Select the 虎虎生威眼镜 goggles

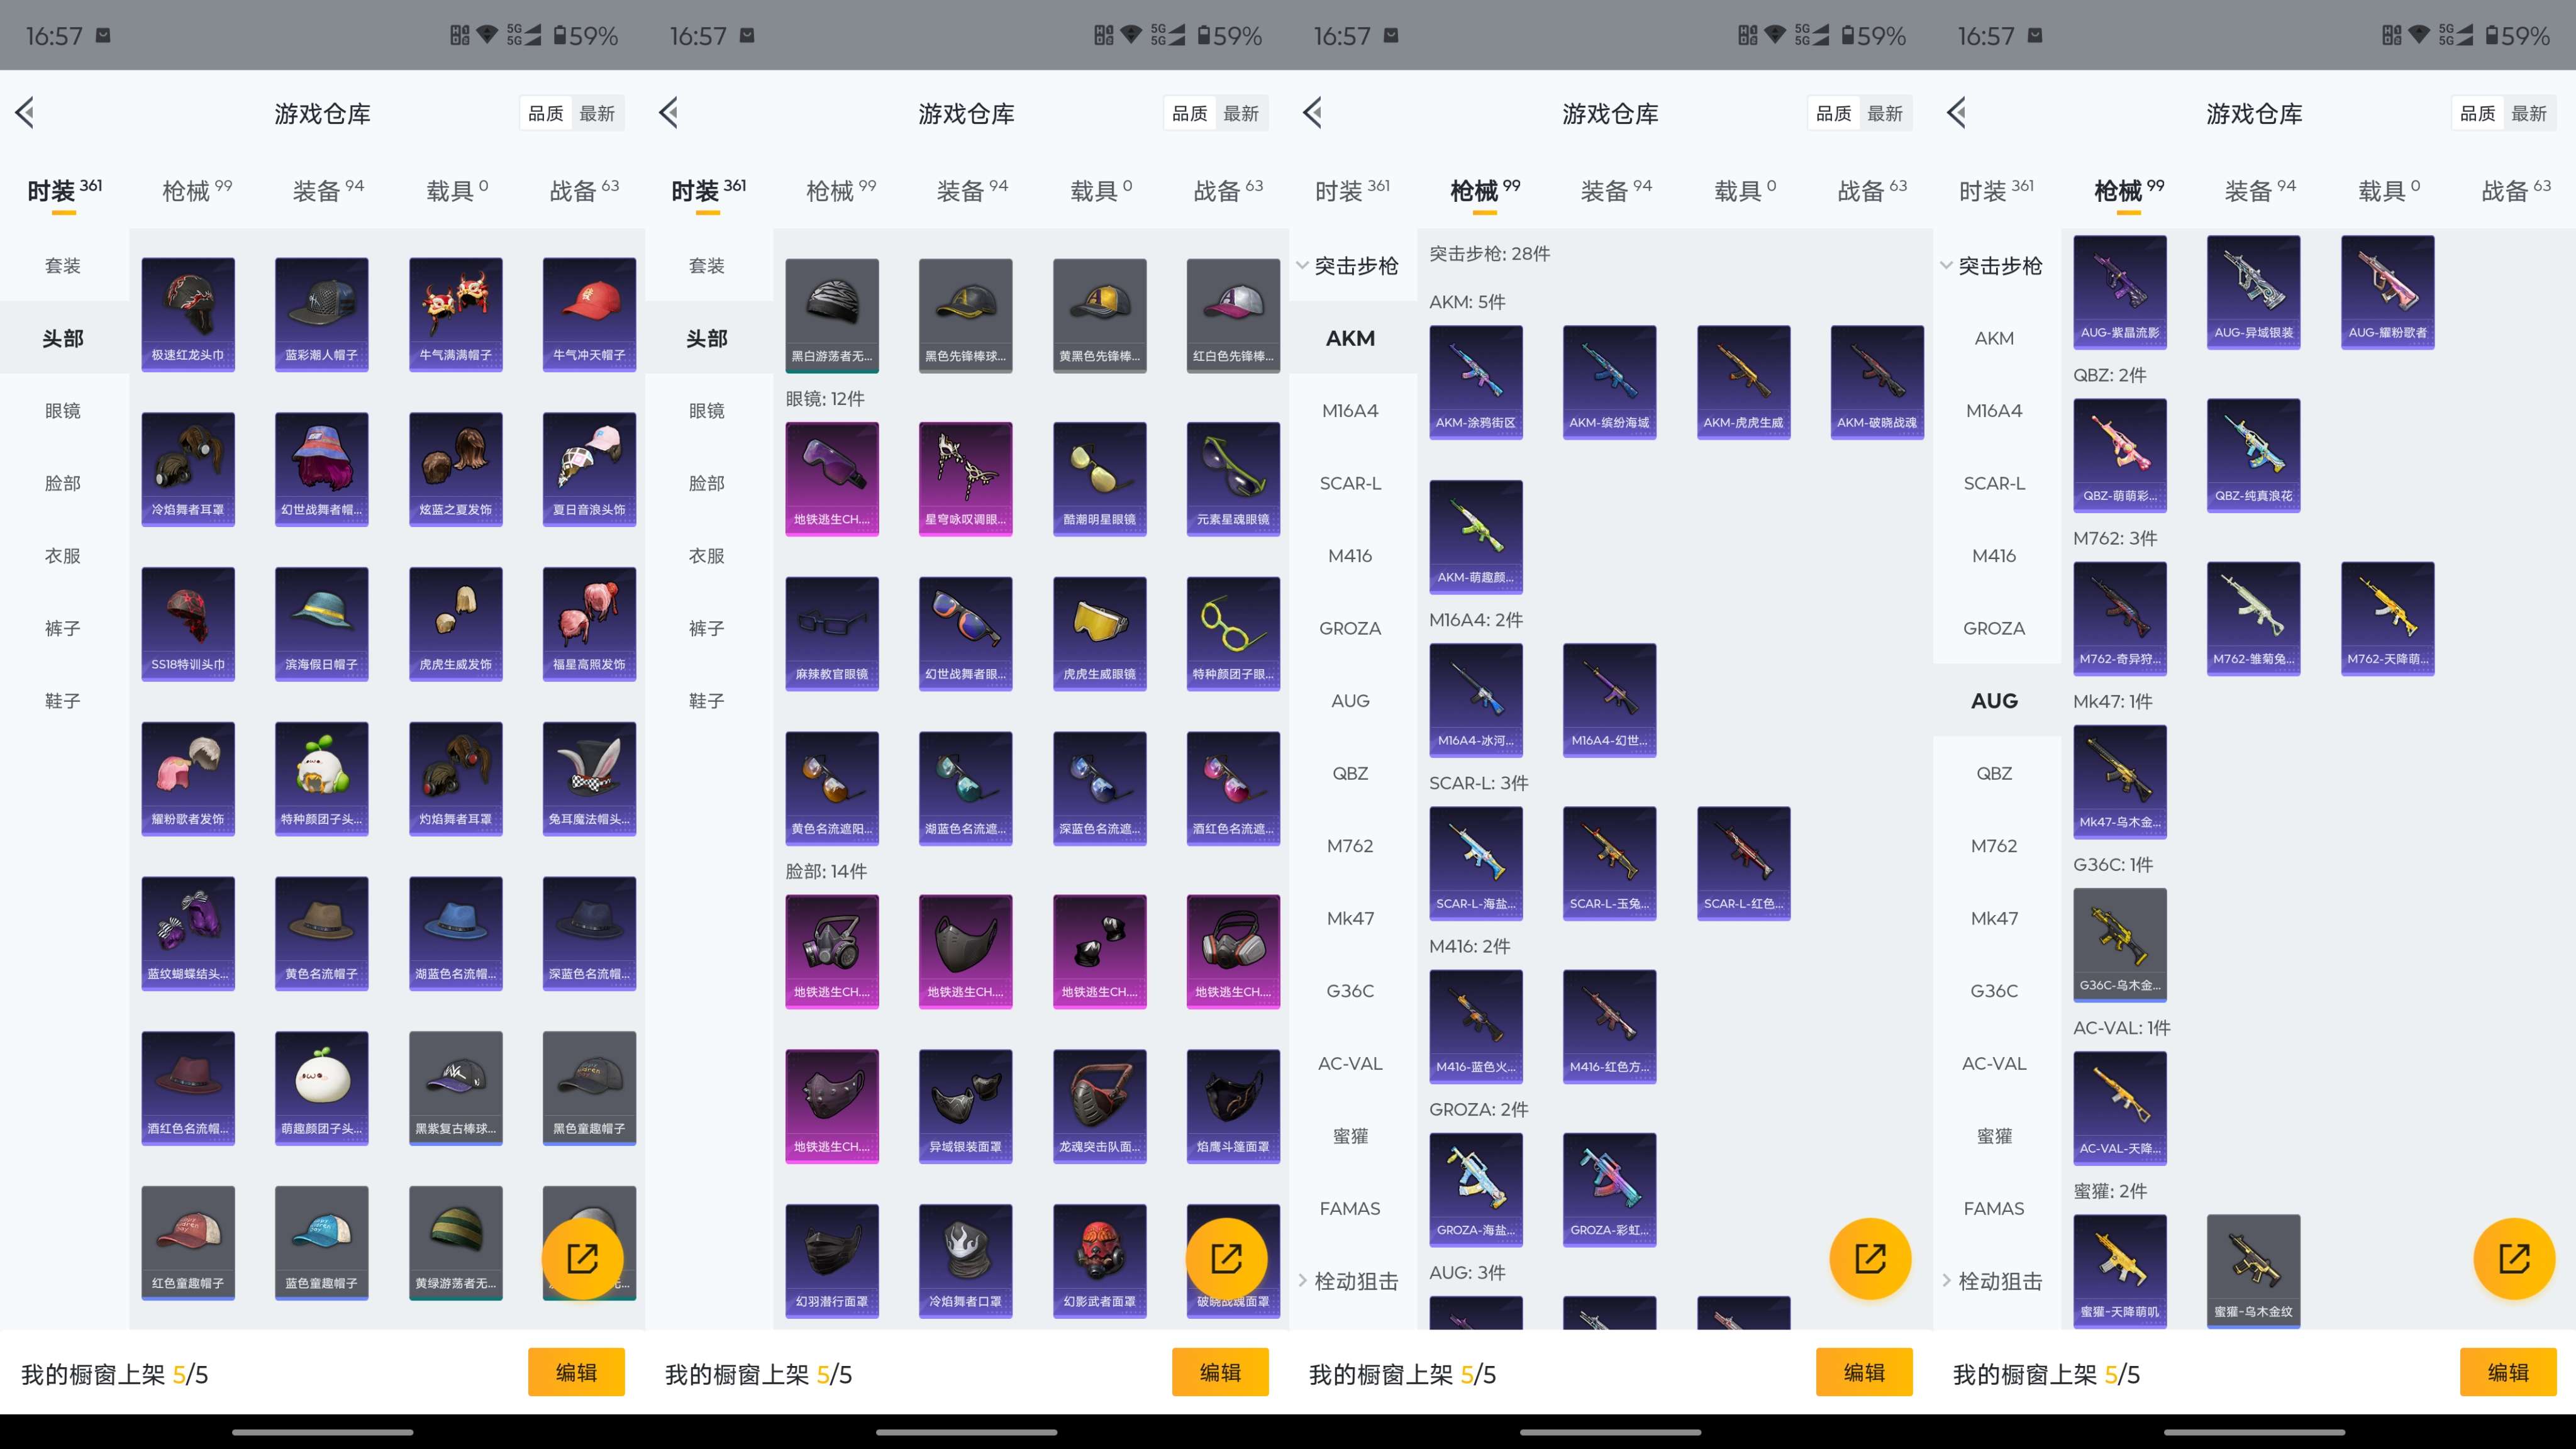(x=1100, y=635)
